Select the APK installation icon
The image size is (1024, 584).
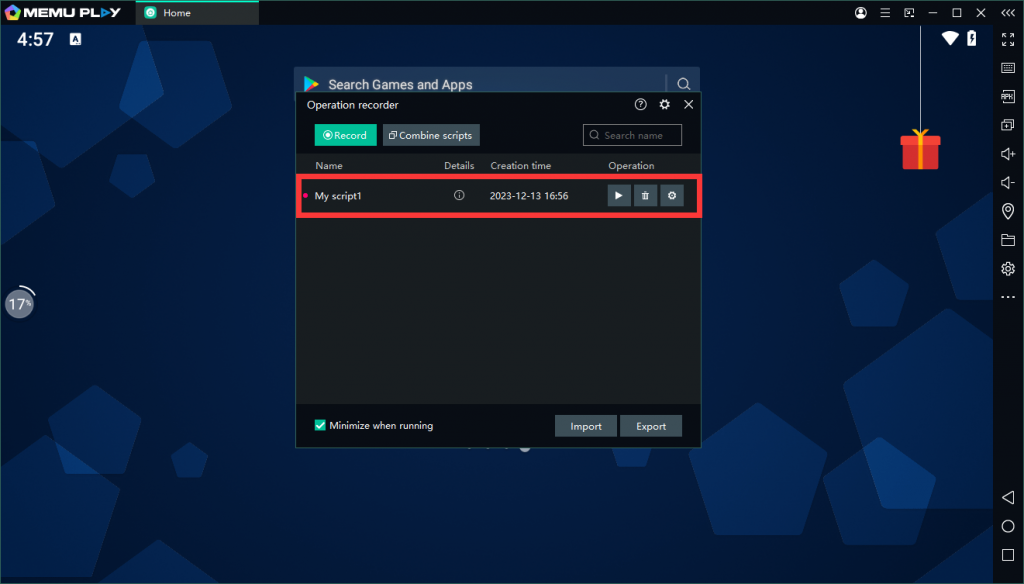tap(1007, 96)
